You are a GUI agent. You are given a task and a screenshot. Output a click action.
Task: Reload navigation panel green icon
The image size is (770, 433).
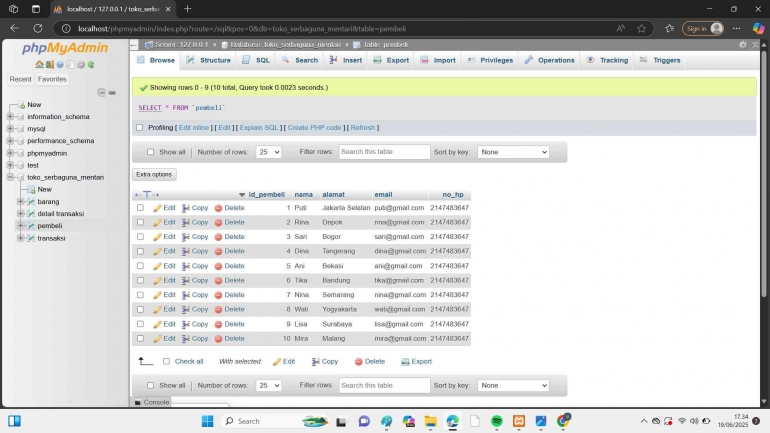point(91,64)
